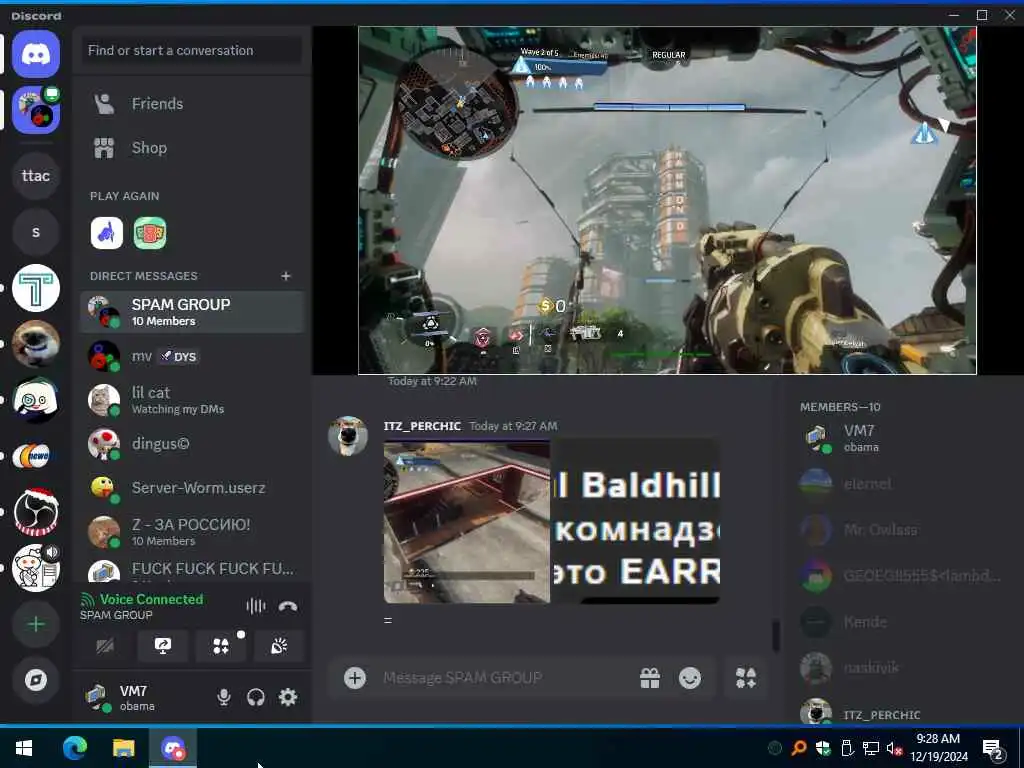
Task: Select member Kende
Action: [x=900, y=622]
